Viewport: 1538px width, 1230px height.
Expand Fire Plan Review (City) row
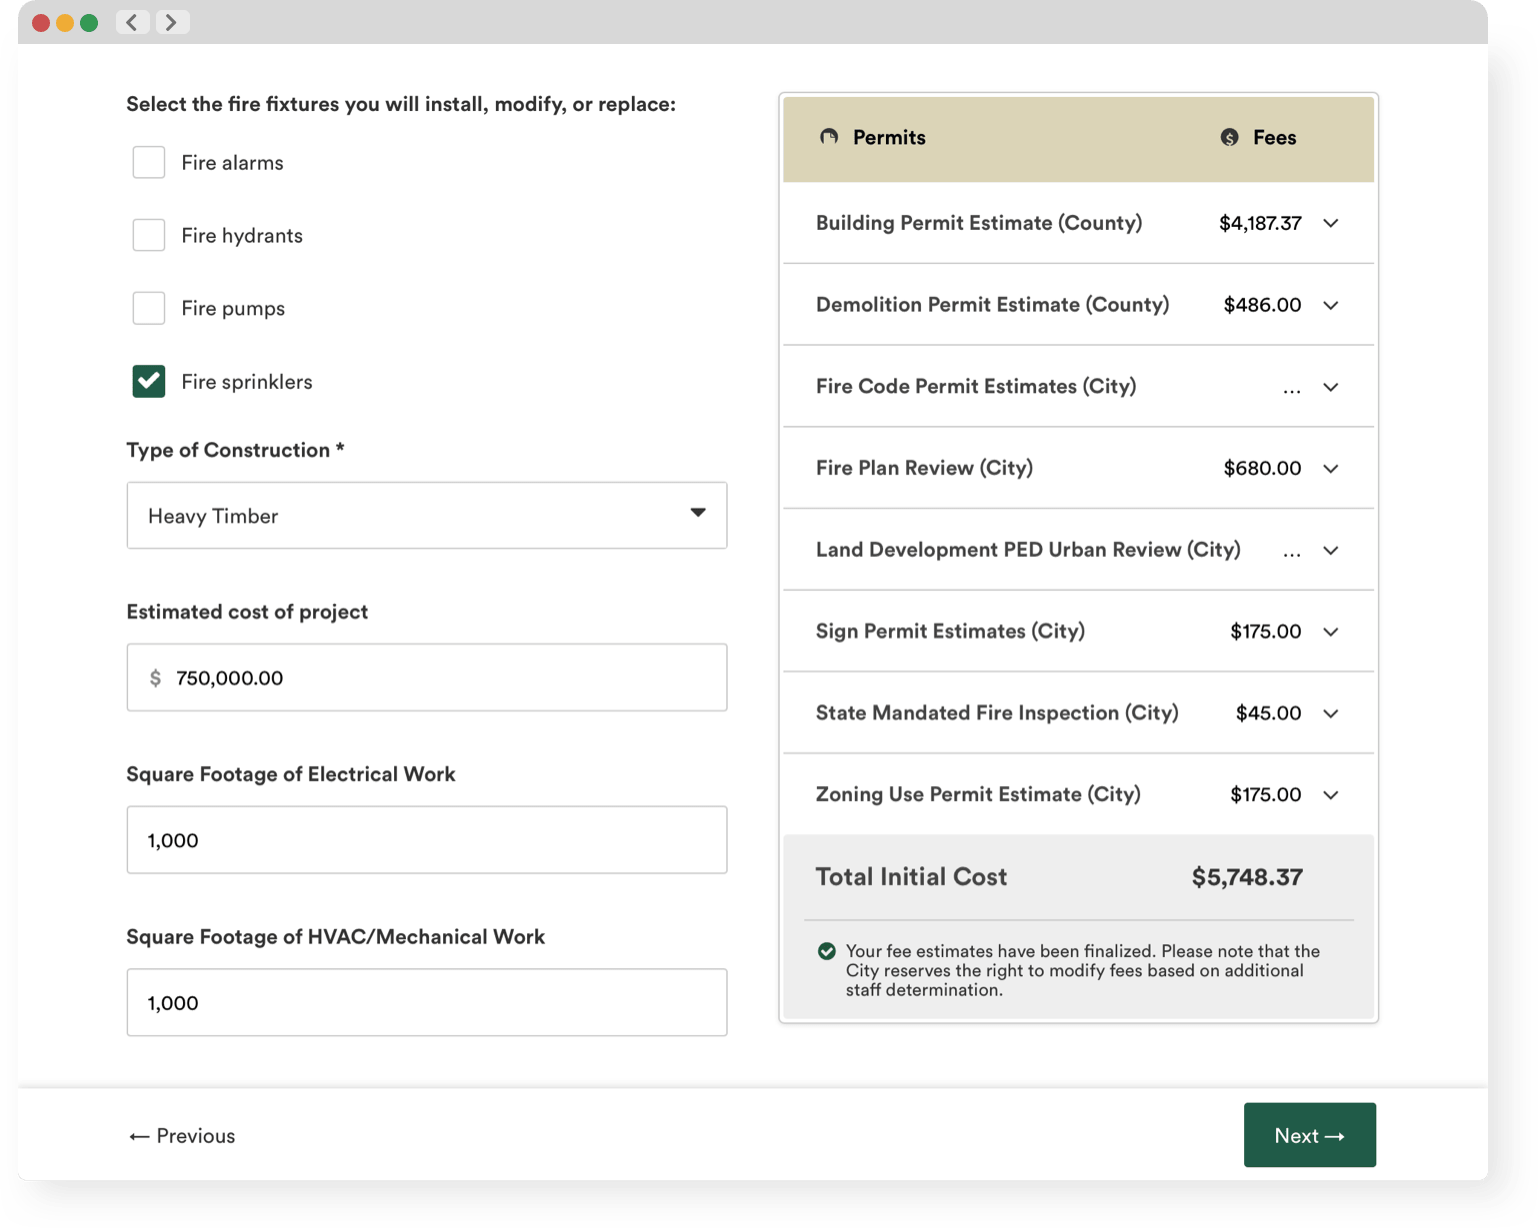point(1331,468)
